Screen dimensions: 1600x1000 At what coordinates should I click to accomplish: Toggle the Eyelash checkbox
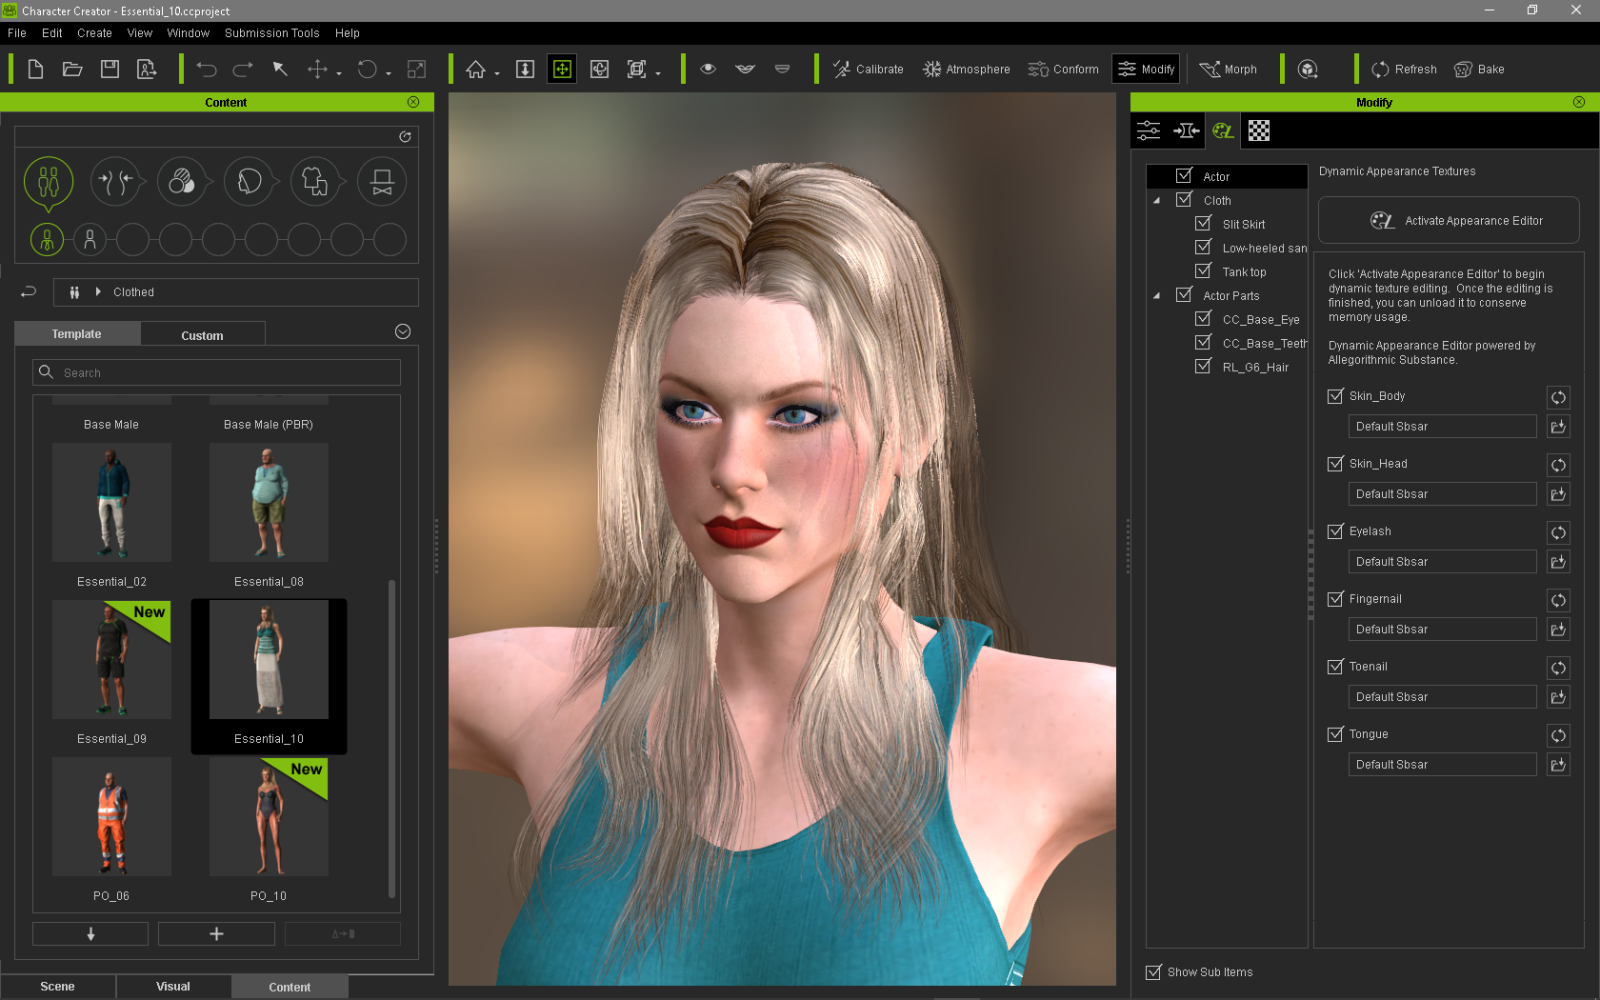pyautogui.click(x=1335, y=531)
